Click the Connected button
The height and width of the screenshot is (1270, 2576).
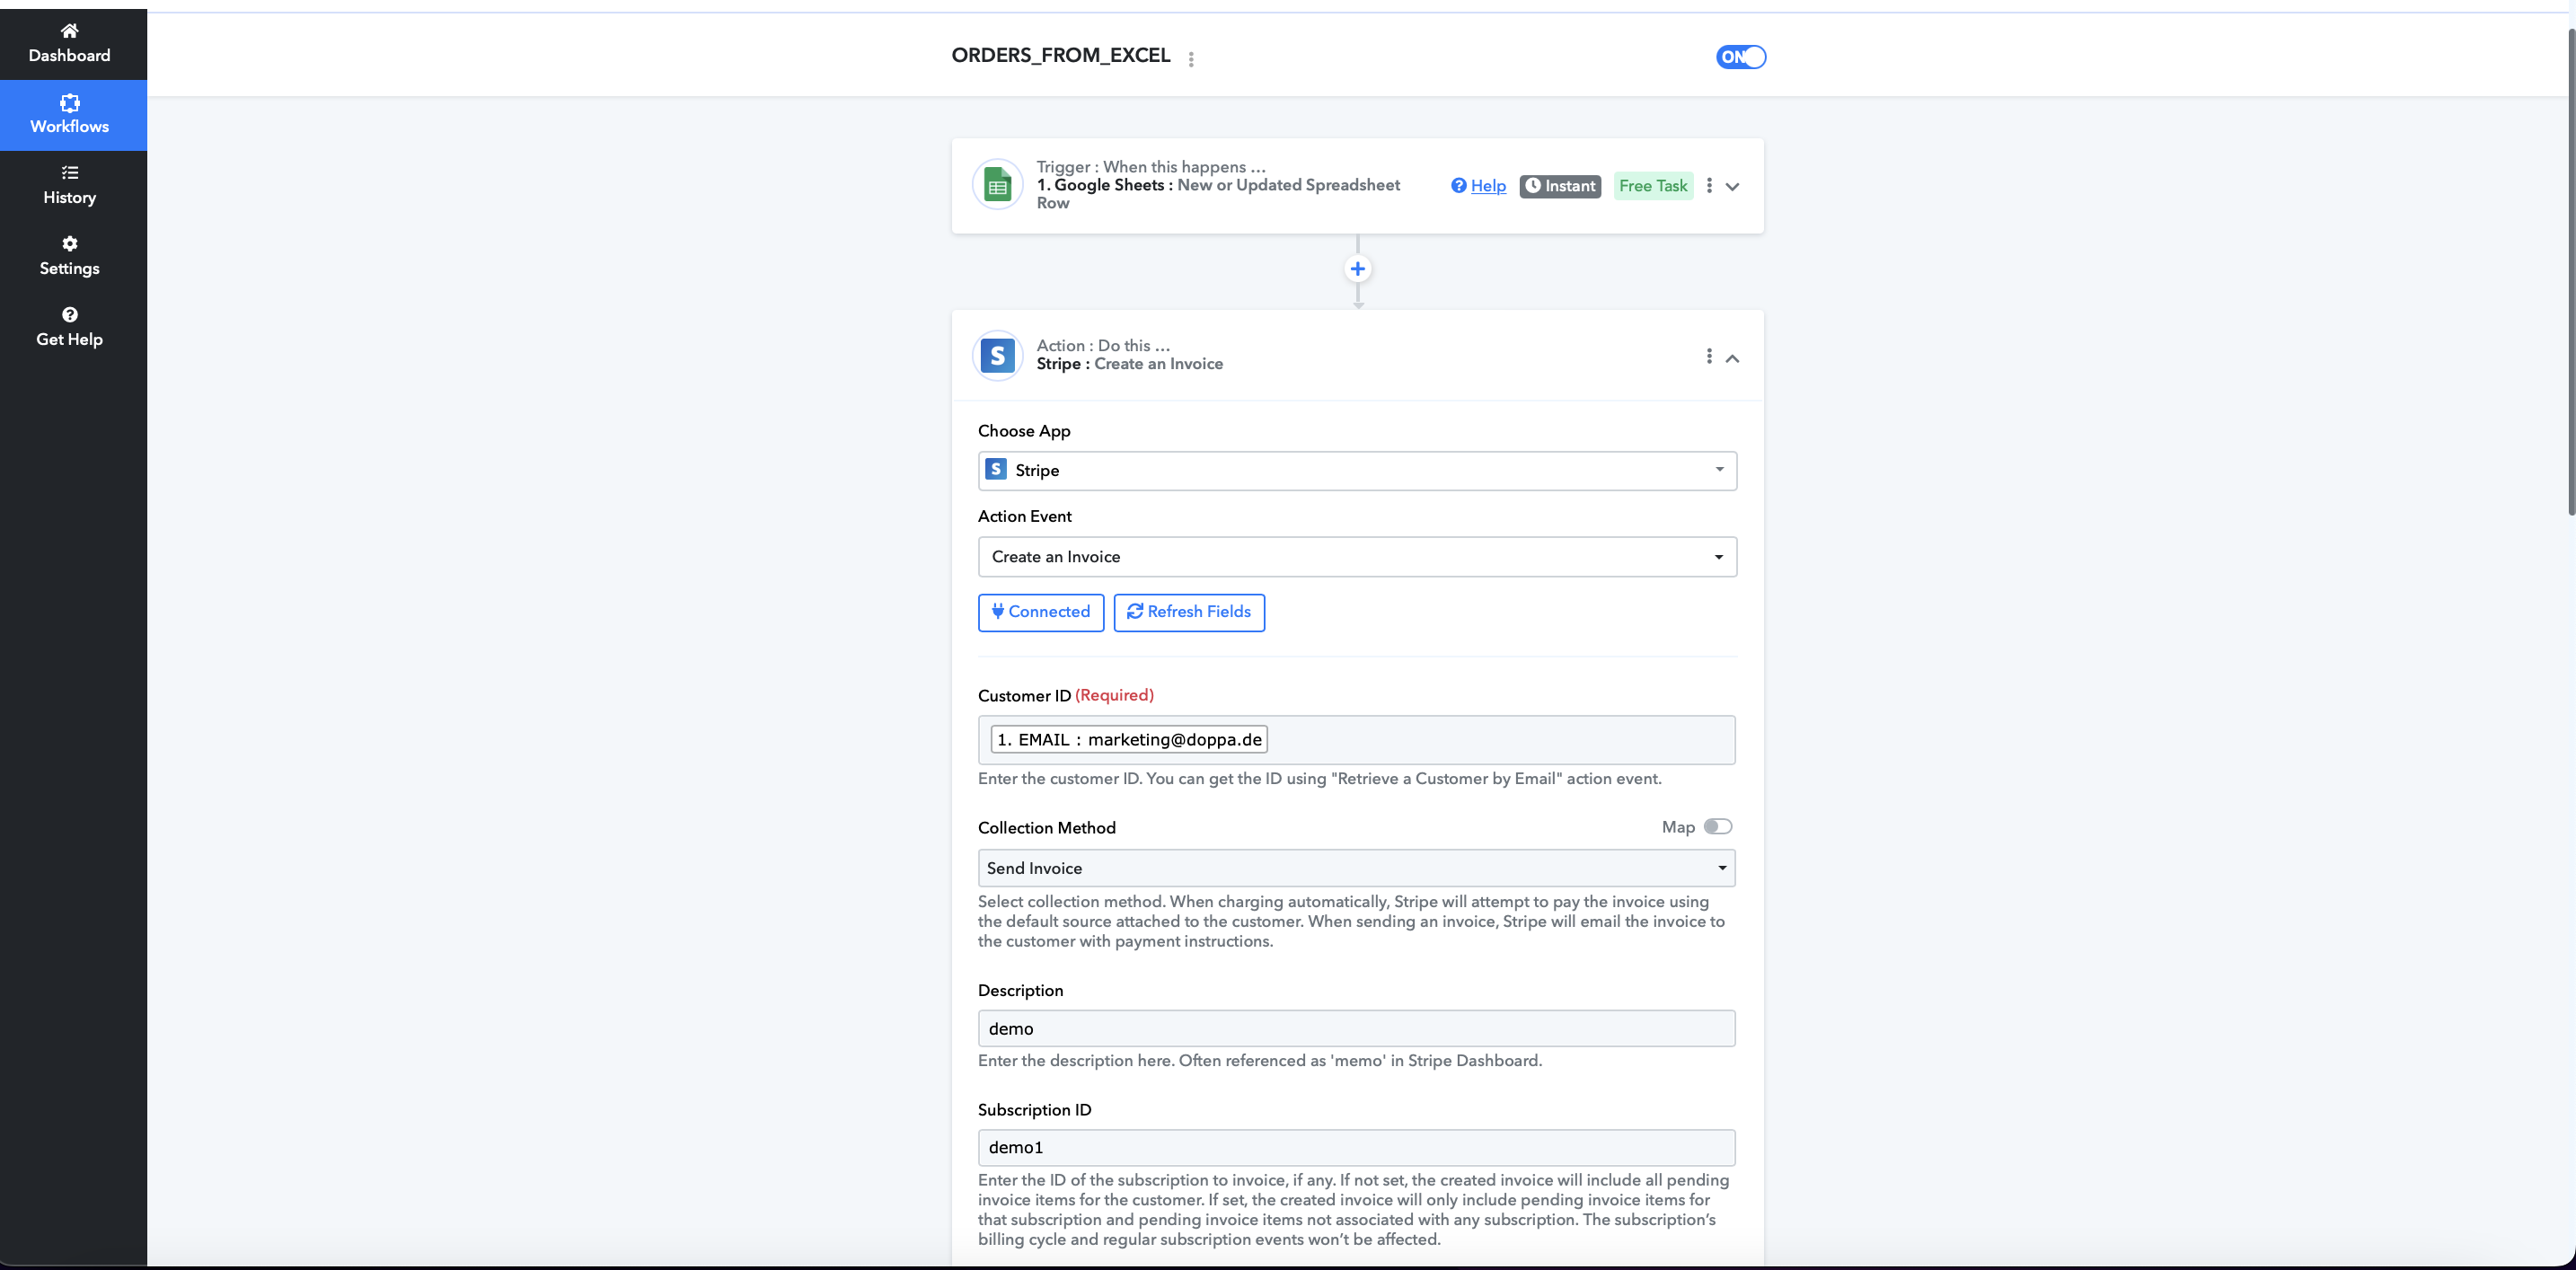tap(1041, 612)
